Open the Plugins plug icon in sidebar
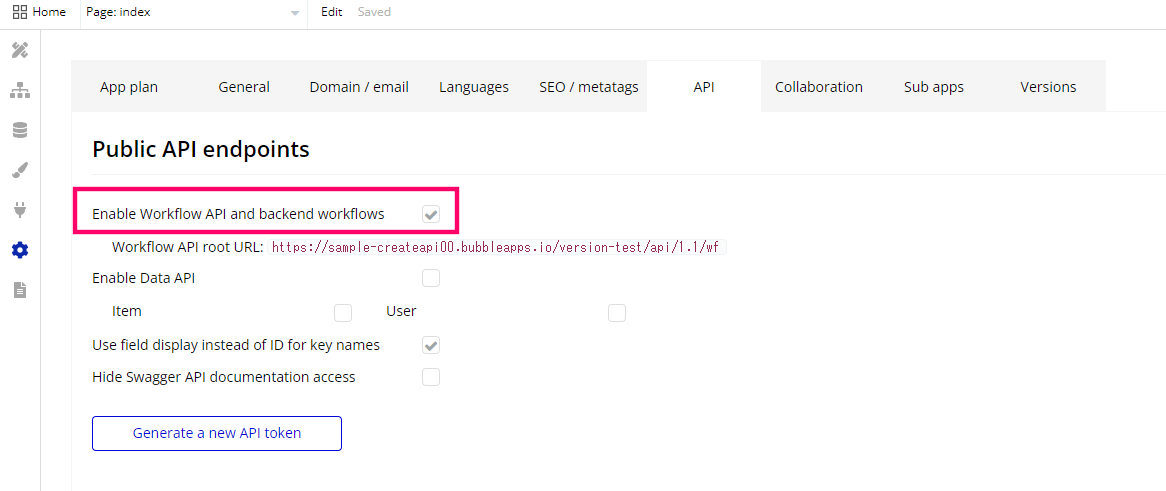 [x=20, y=211]
